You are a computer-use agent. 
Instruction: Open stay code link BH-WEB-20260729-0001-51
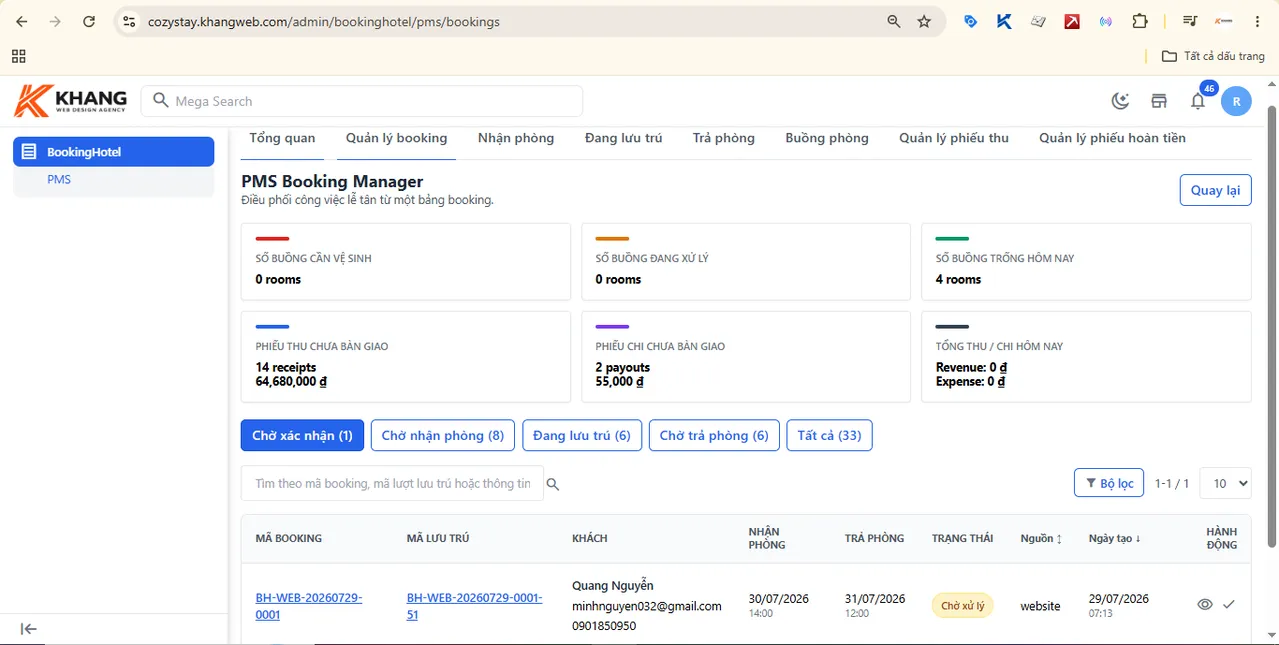[475, 606]
